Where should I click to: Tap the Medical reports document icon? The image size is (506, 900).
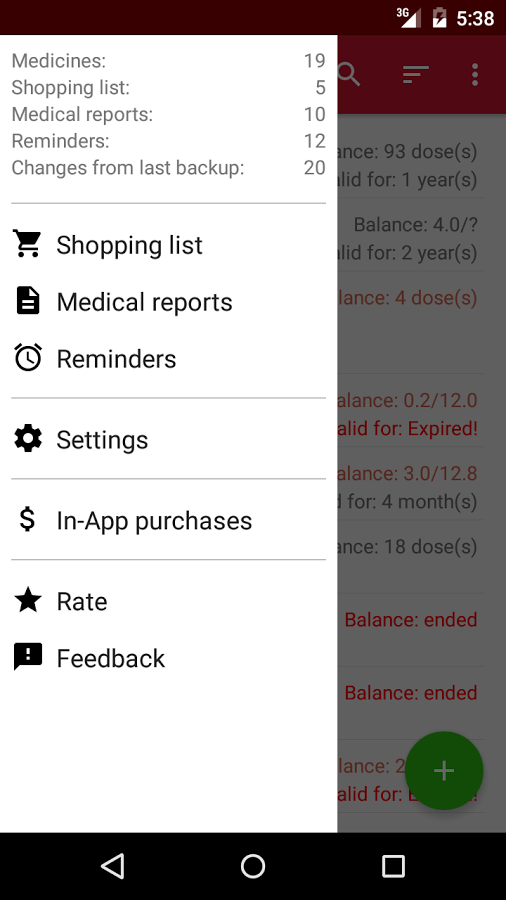(x=28, y=301)
